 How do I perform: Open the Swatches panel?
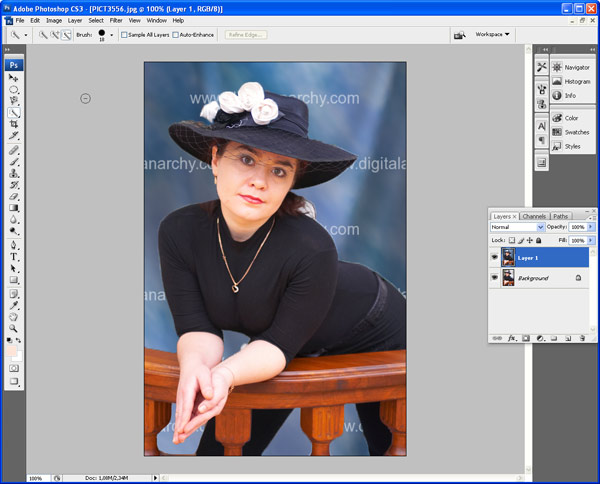click(577, 132)
